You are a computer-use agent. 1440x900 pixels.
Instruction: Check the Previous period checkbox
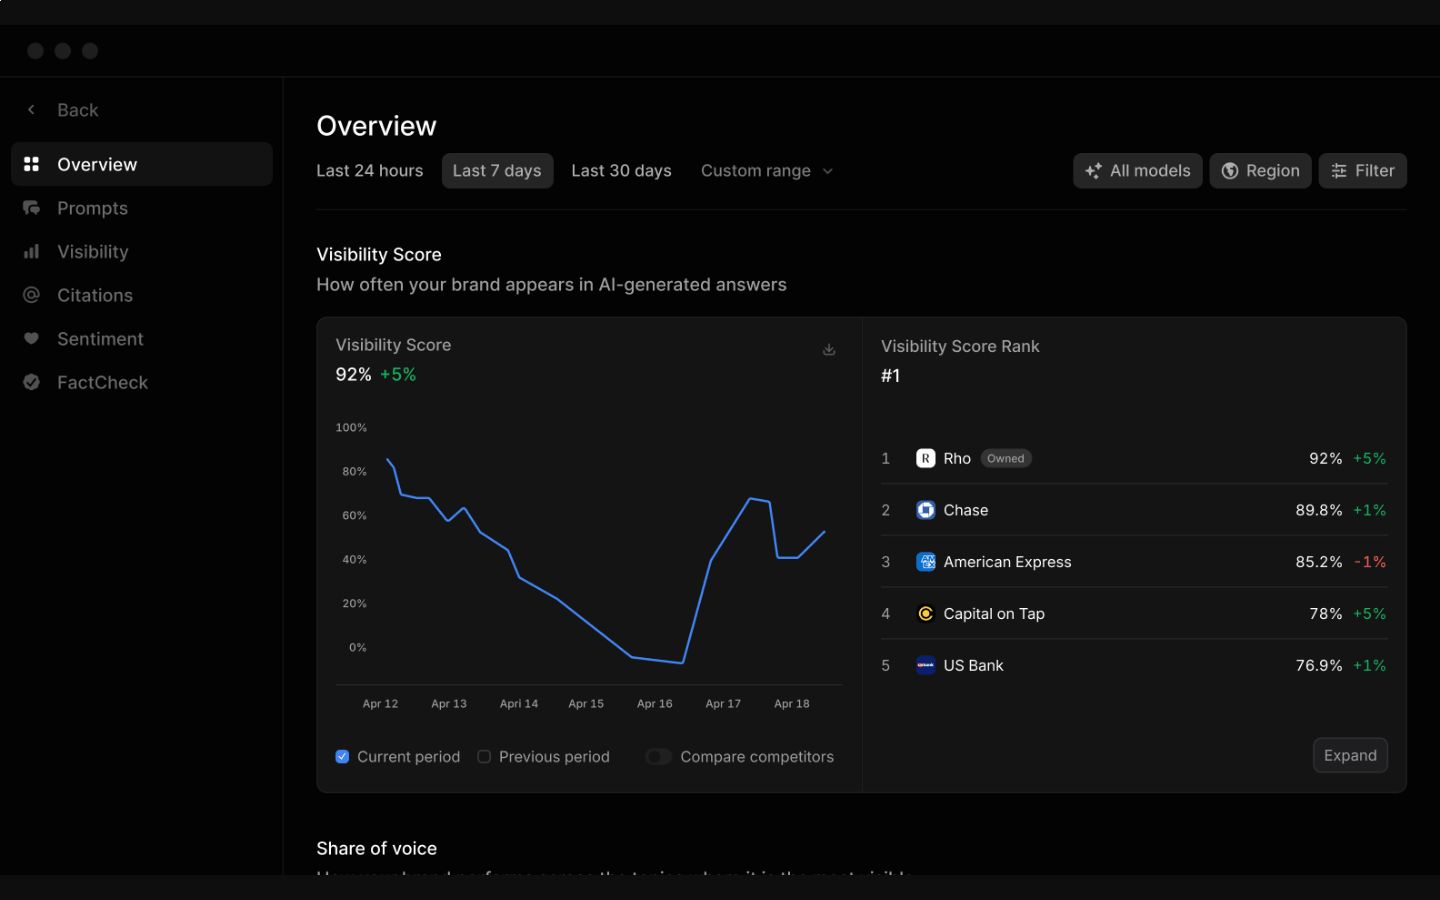pyautogui.click(x=484, y=757)
